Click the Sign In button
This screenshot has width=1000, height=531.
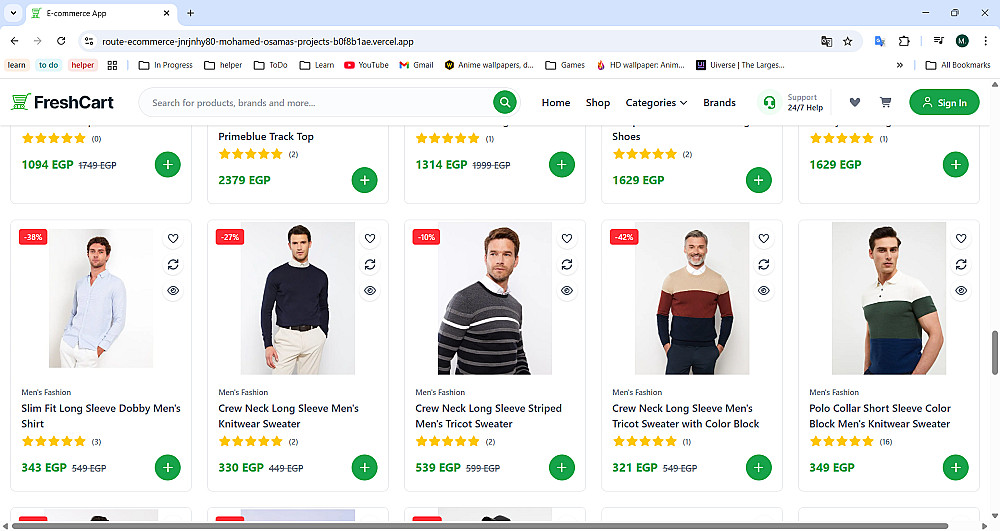coord(944,102)
